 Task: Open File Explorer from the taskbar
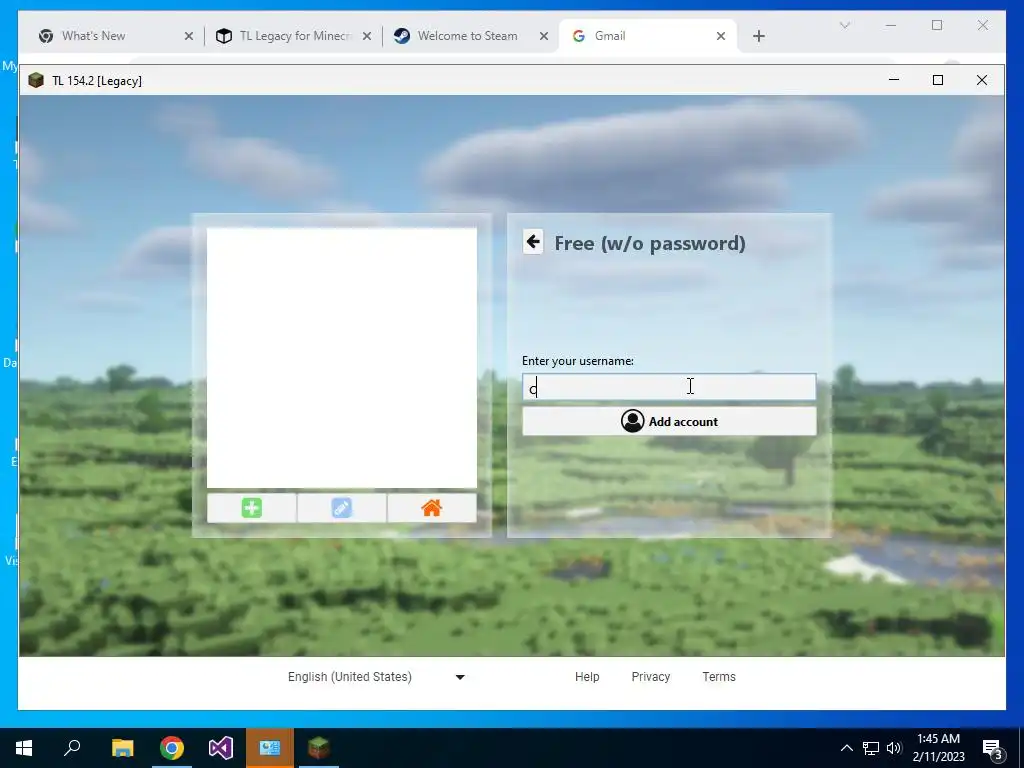122,748
